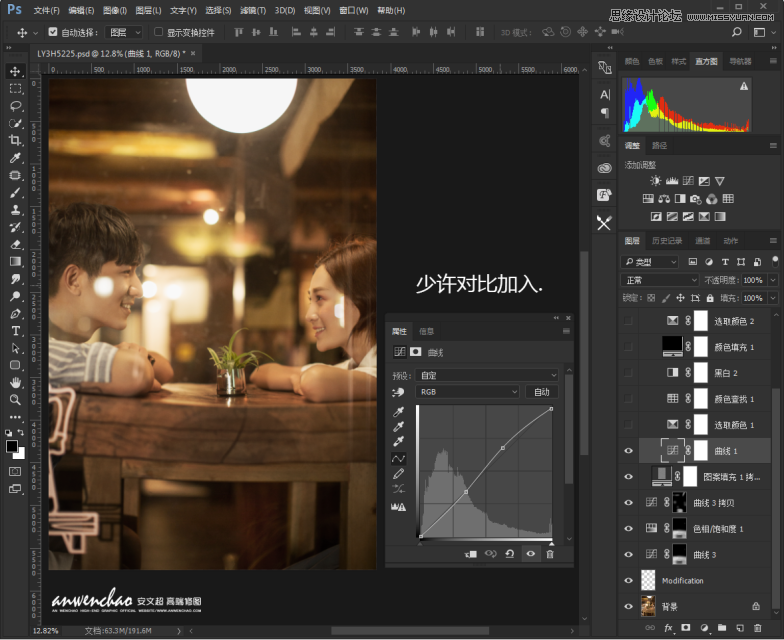
Task: Click the Levels adjustment icon
Action: 672,181
